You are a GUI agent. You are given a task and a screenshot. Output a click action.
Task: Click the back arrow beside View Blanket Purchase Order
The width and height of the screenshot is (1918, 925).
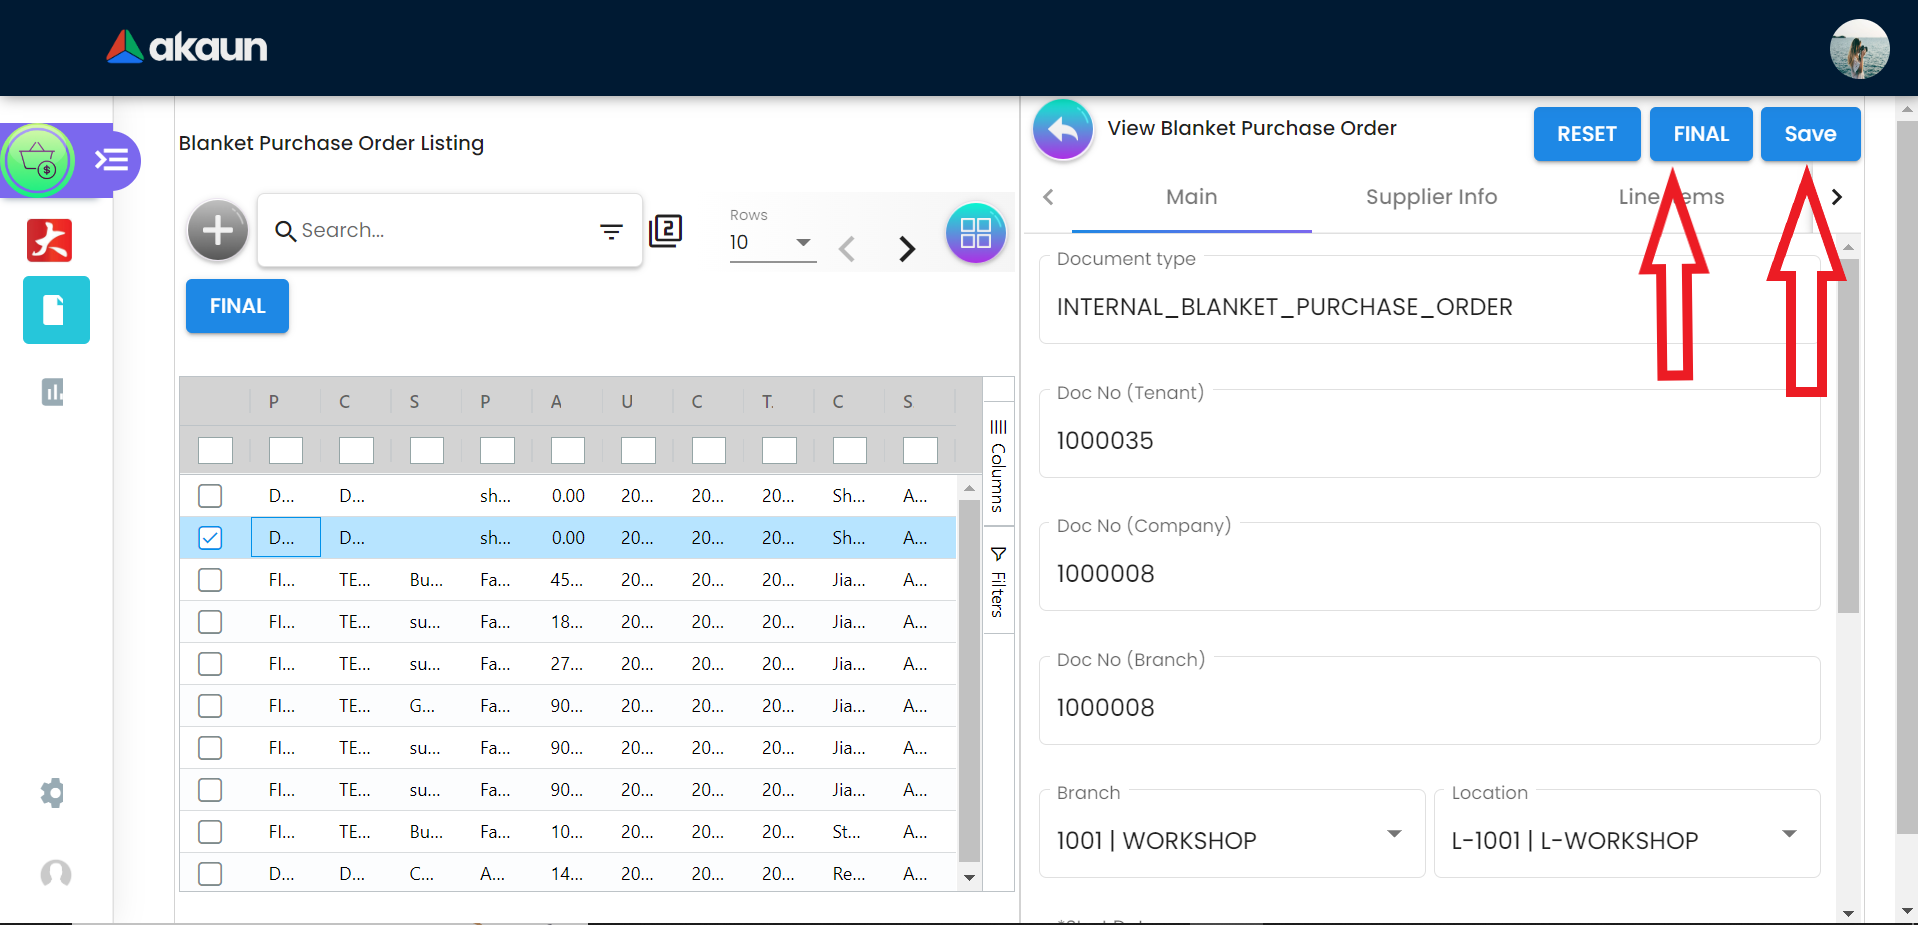pyautogui.click(x=1063, y=130)
